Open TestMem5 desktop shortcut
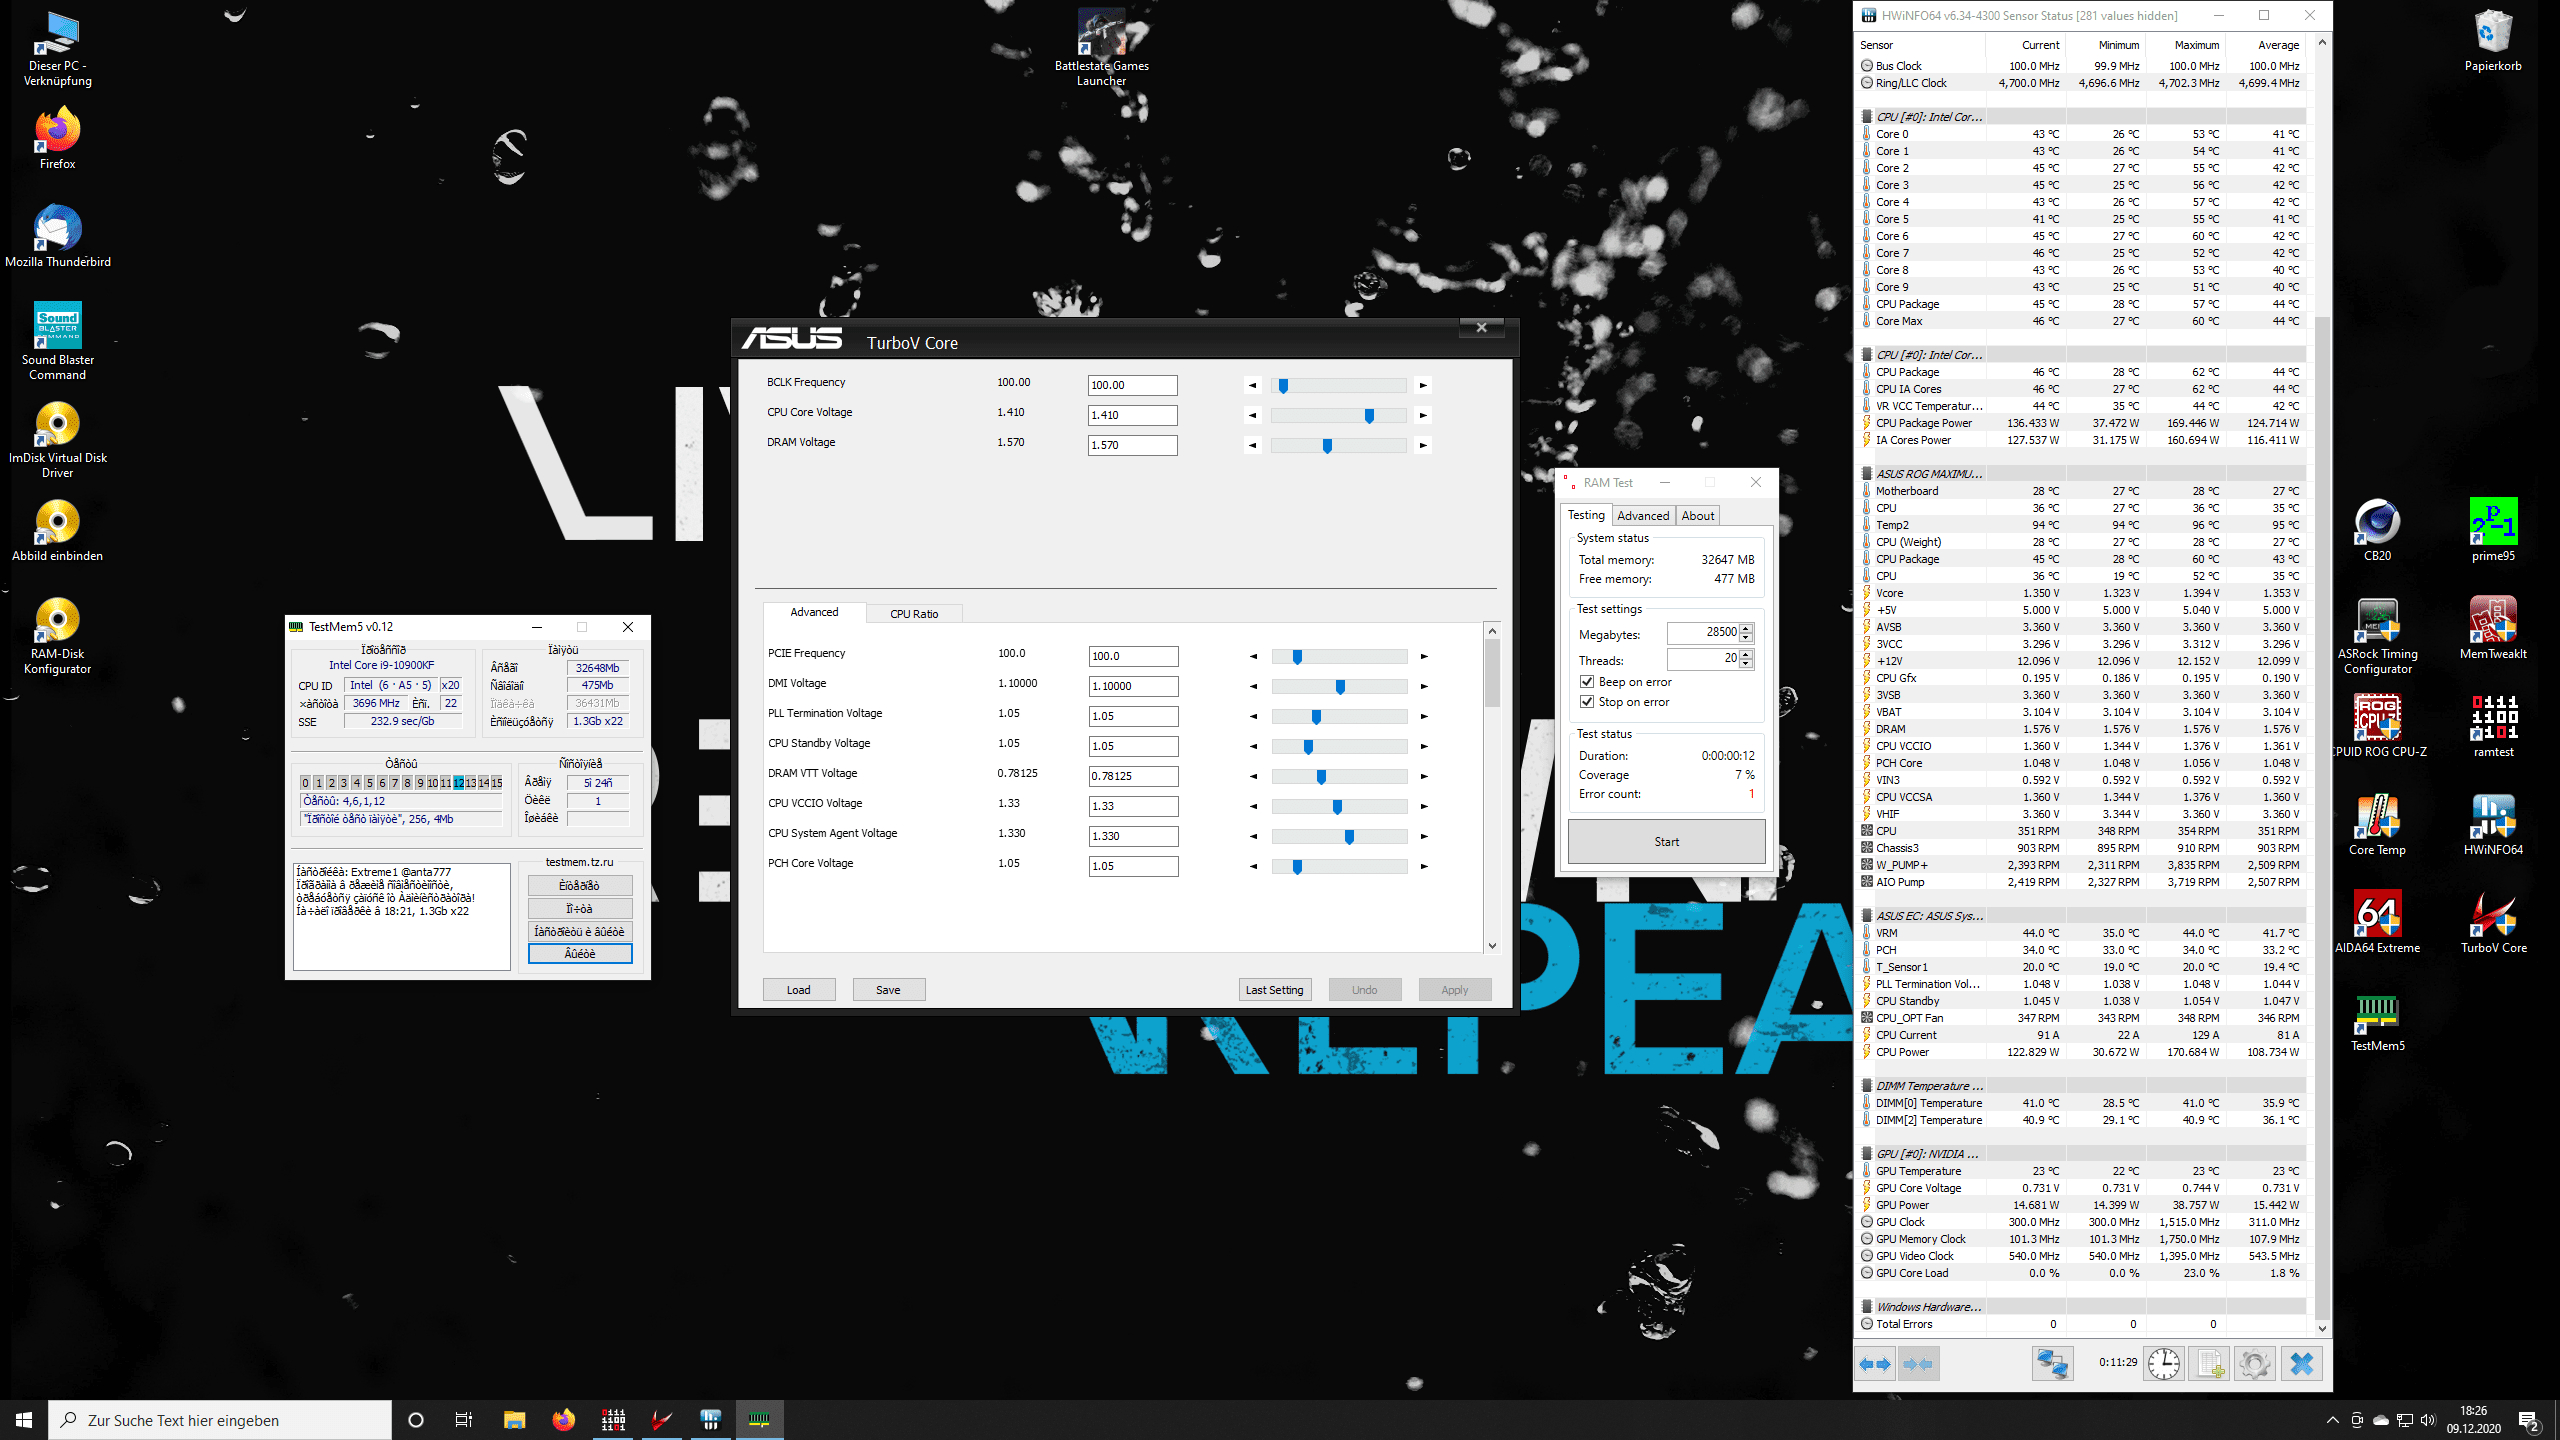 click(x=2377, y=1020)
